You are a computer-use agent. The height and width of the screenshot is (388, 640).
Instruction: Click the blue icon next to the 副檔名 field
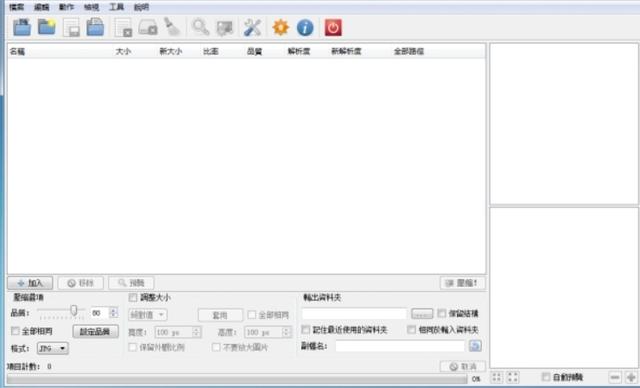pos(475,346)
